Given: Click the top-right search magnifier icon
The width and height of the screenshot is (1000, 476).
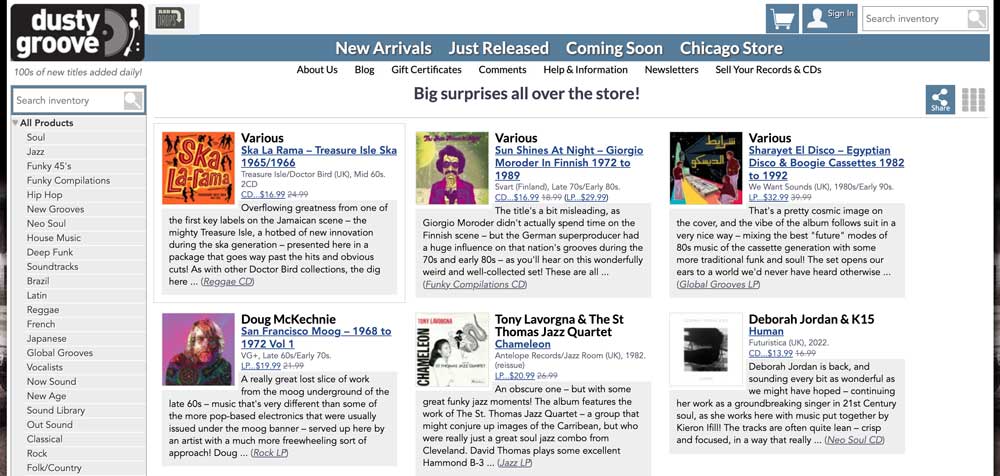Looking at the screenshot, I should click(976, 19).
